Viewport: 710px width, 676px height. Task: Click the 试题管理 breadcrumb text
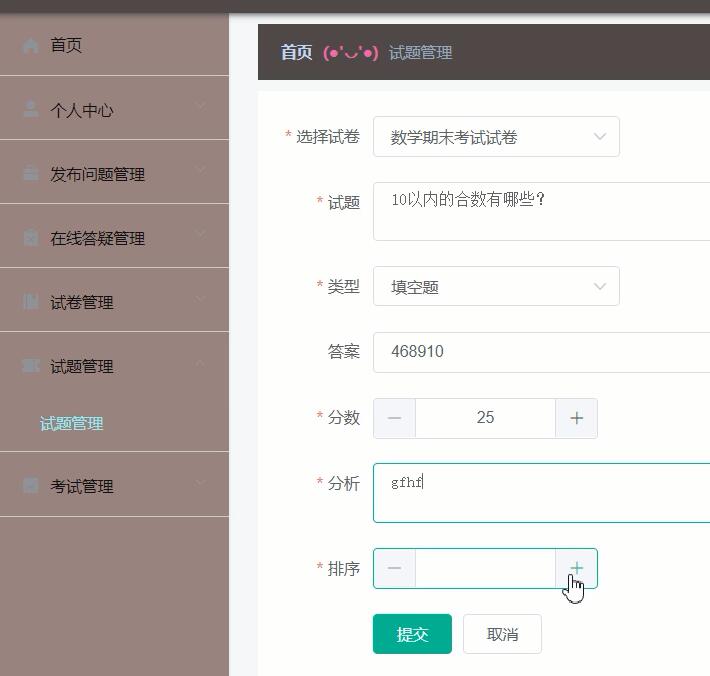420,53
